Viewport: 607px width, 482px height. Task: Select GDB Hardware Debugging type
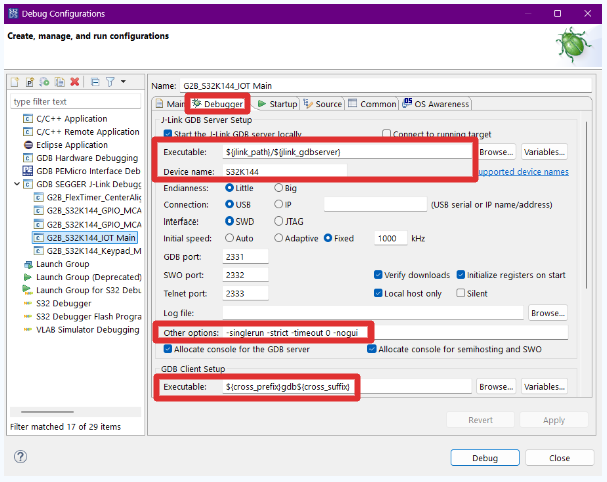pos(87,158)
